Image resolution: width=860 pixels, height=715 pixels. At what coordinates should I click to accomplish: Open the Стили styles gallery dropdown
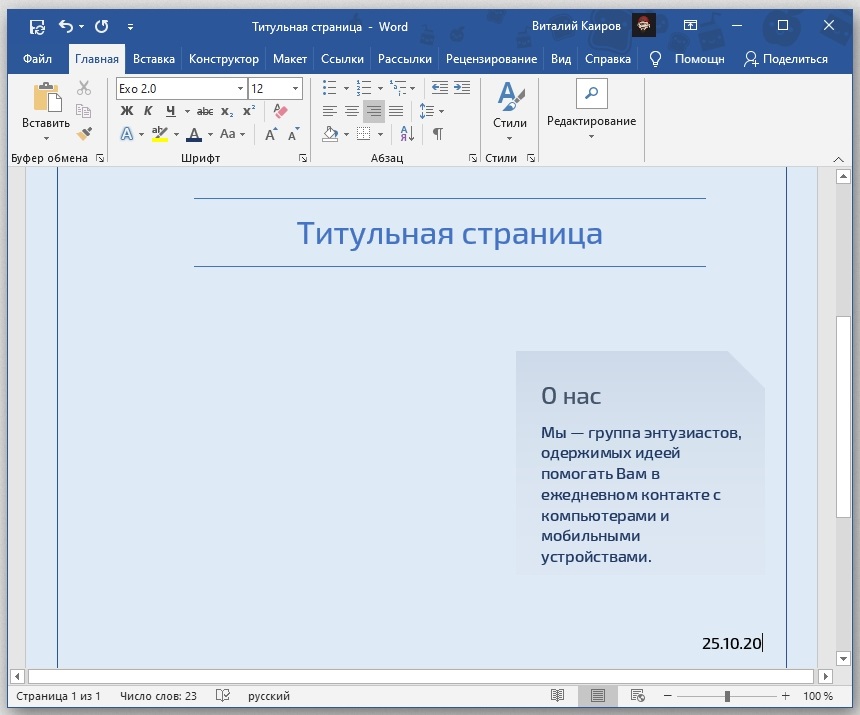point(509,112)
